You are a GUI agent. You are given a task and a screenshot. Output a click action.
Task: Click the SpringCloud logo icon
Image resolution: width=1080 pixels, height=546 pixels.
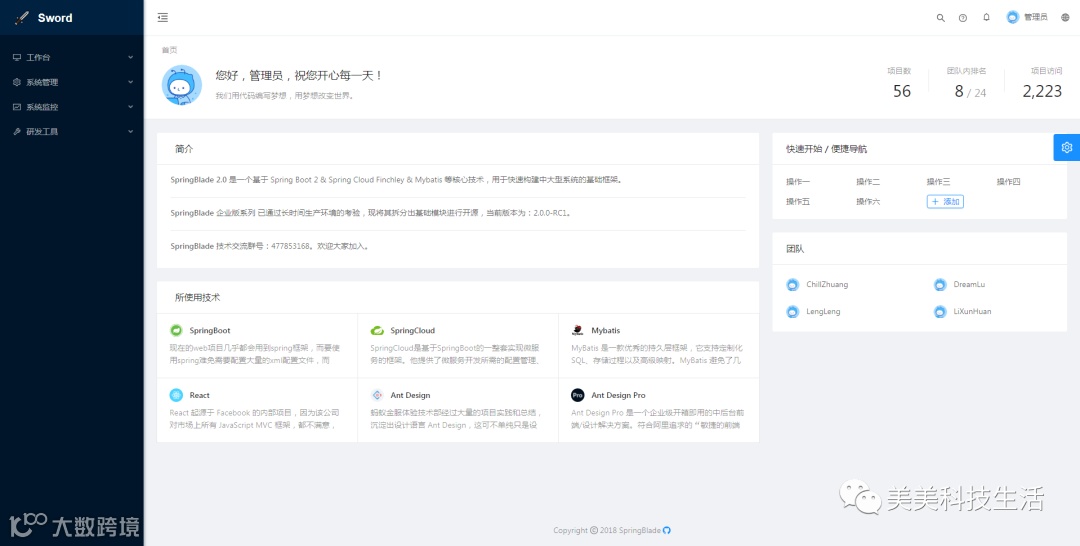(377, 330)
